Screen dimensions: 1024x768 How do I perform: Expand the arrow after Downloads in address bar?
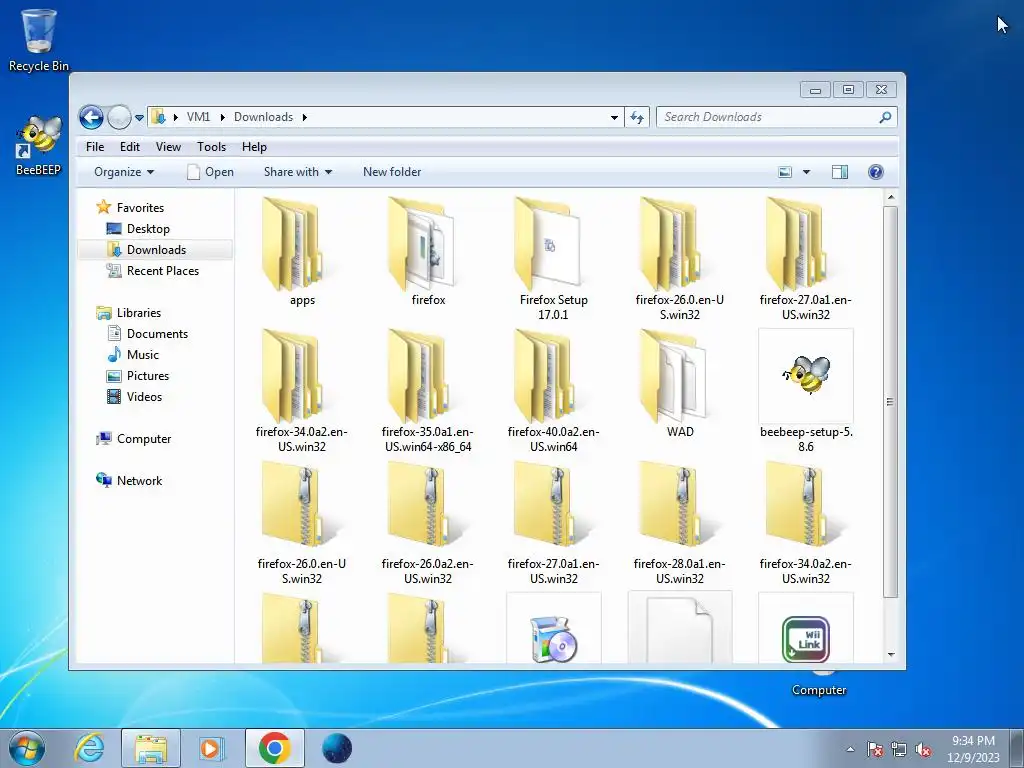(304, 118)
